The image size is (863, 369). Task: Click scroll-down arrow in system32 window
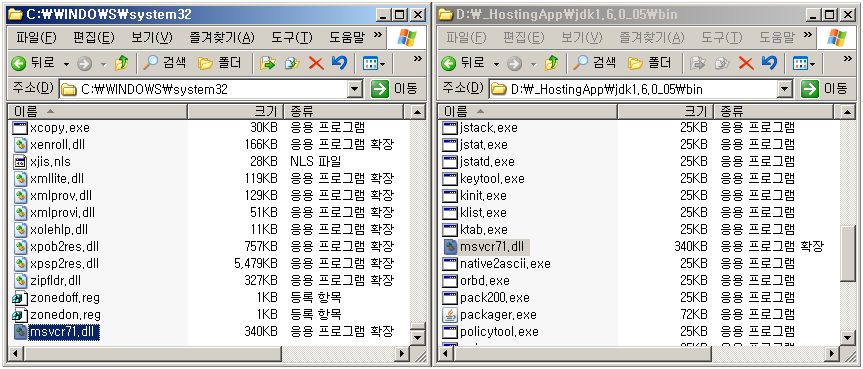418,337
